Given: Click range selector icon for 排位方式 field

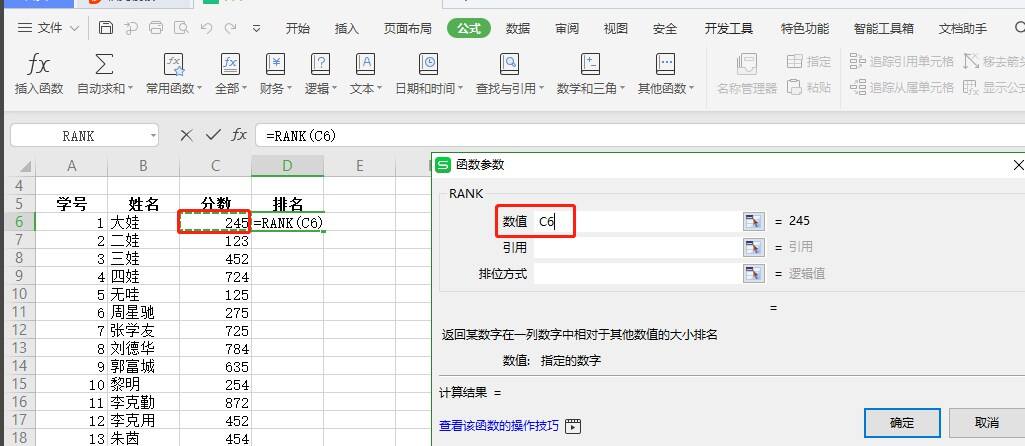Looking at the screenshot, I should 754,273.
